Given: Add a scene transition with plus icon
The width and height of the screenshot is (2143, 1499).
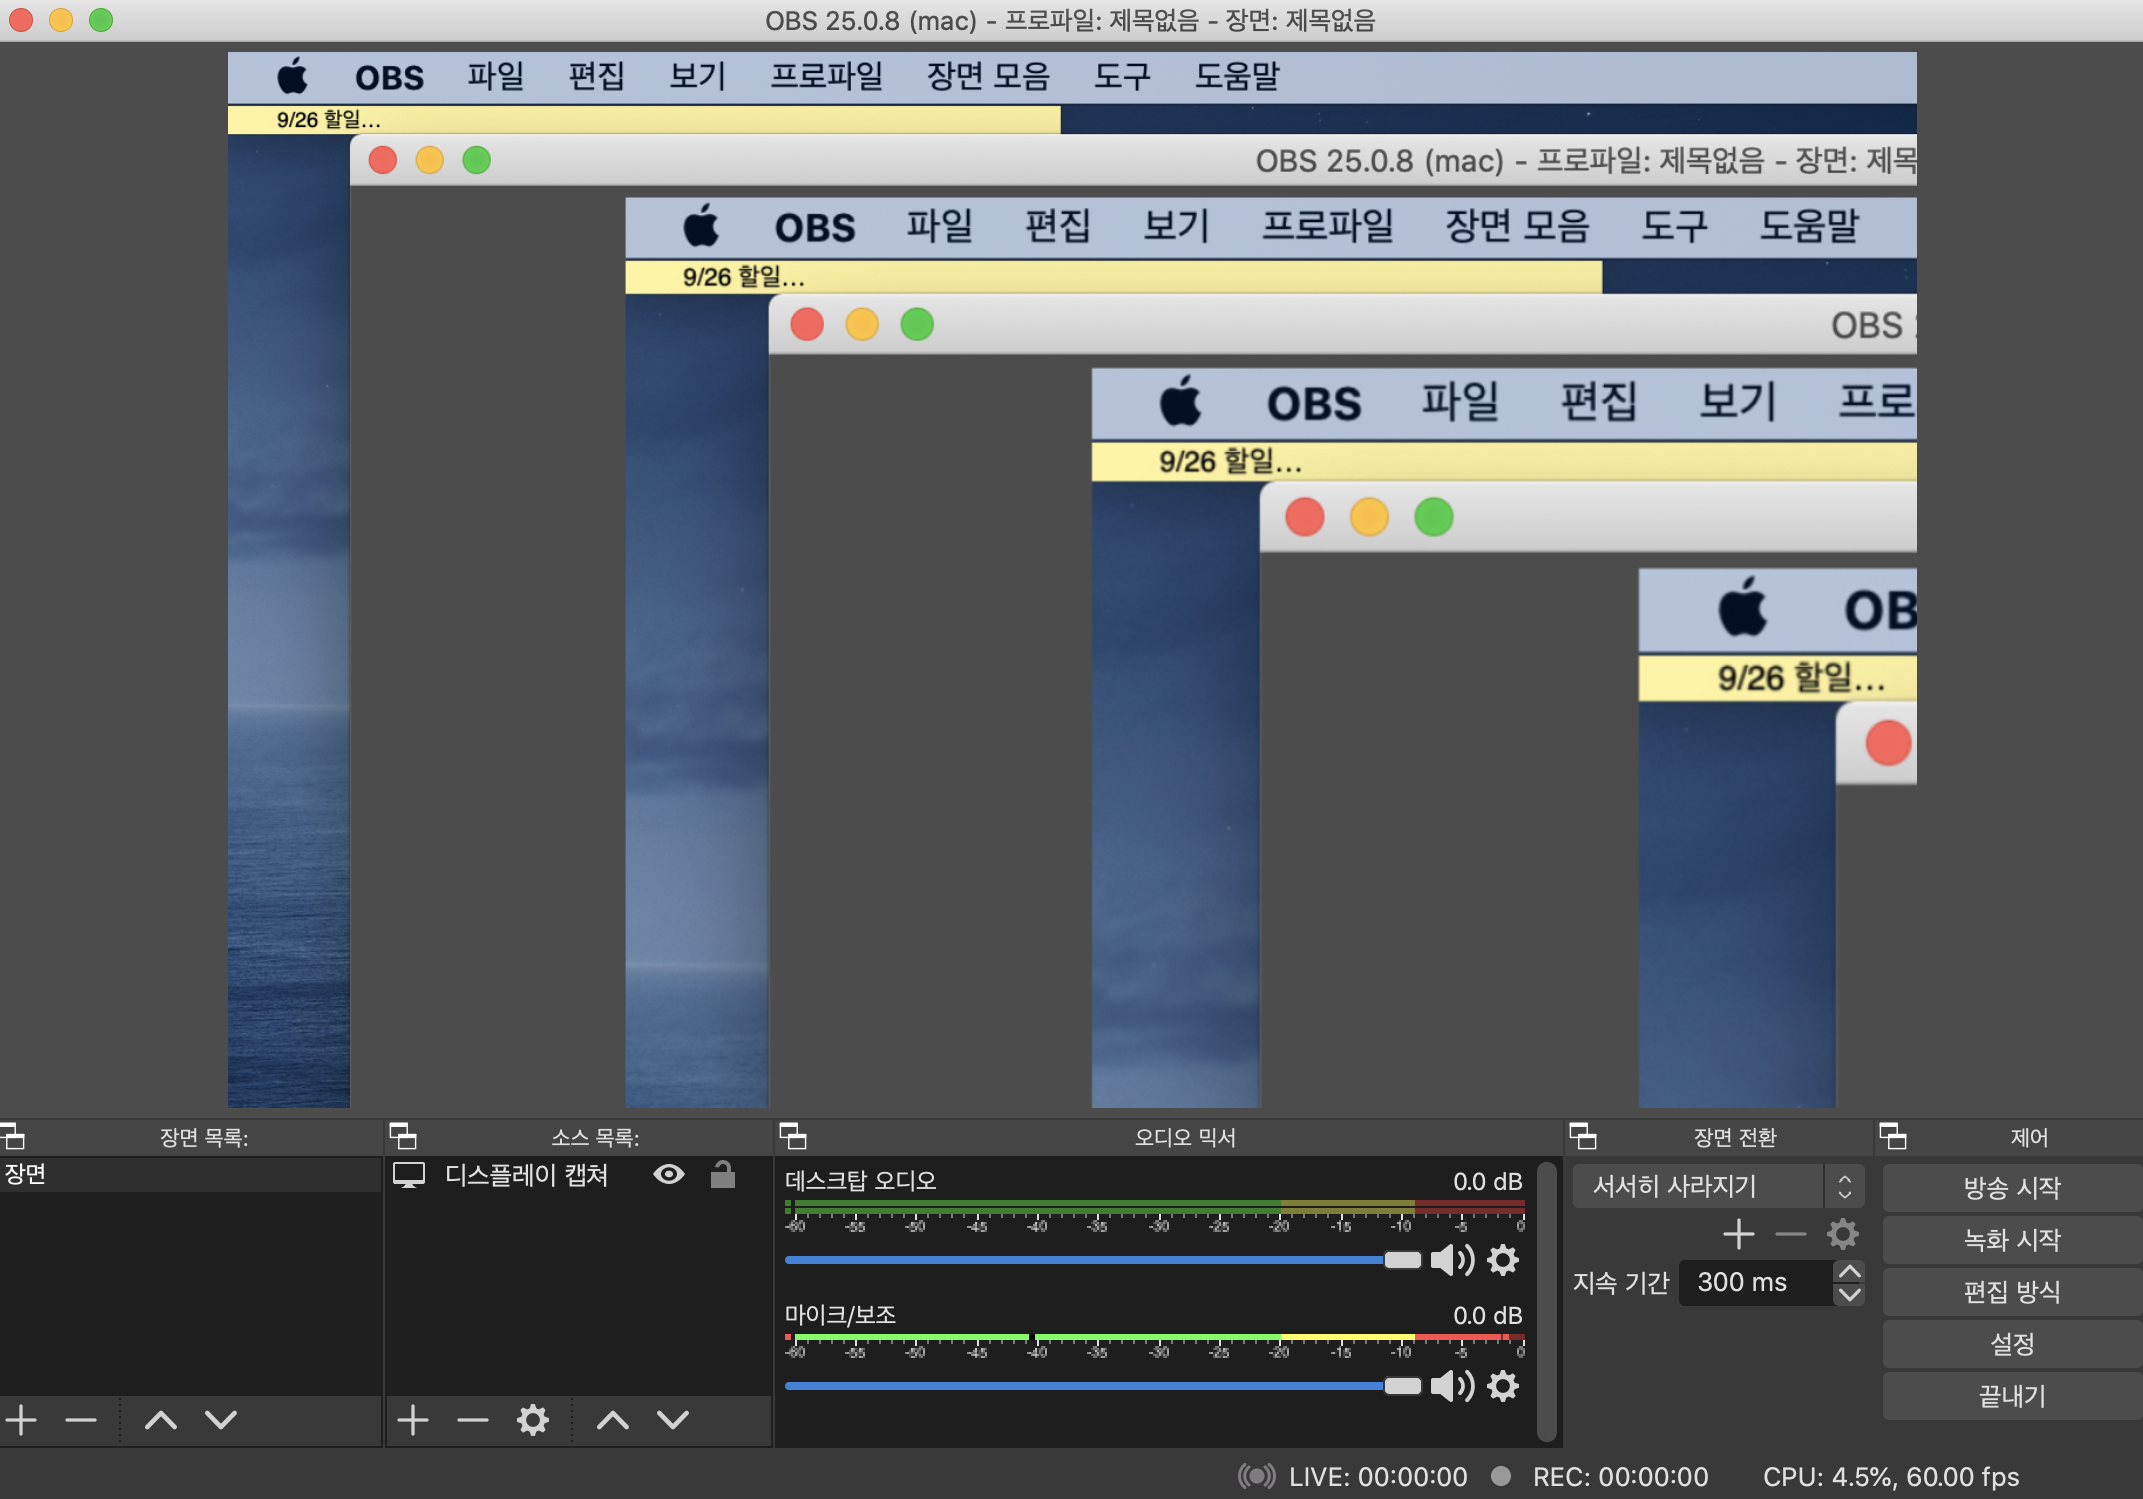Looking at the screenshot, I should tap(1738, 1234).
